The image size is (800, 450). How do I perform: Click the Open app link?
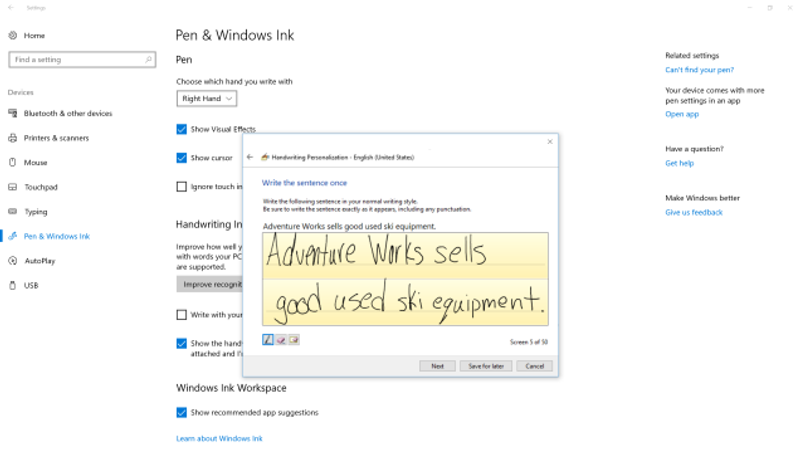682,114
